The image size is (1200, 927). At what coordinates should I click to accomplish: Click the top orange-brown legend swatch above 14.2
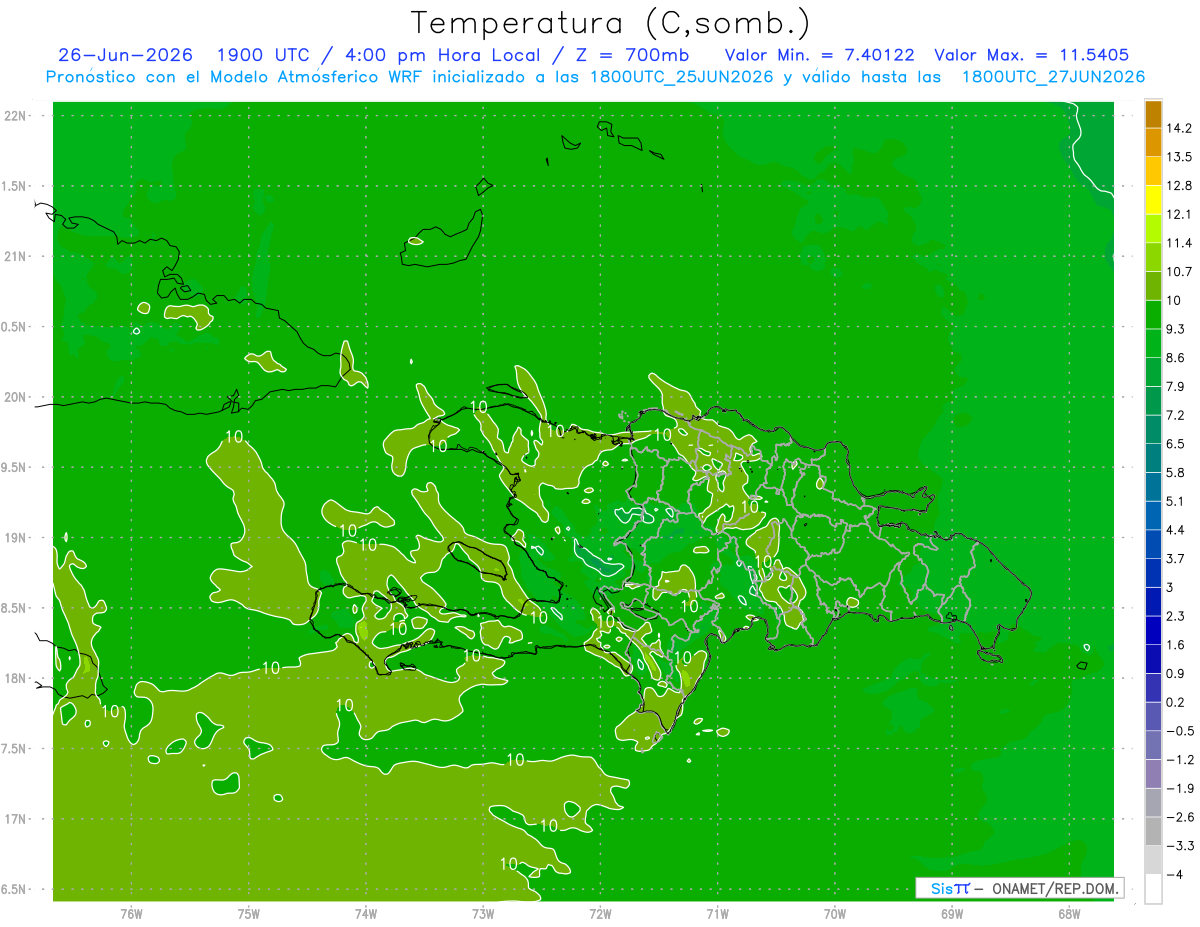pos(1153,114)
